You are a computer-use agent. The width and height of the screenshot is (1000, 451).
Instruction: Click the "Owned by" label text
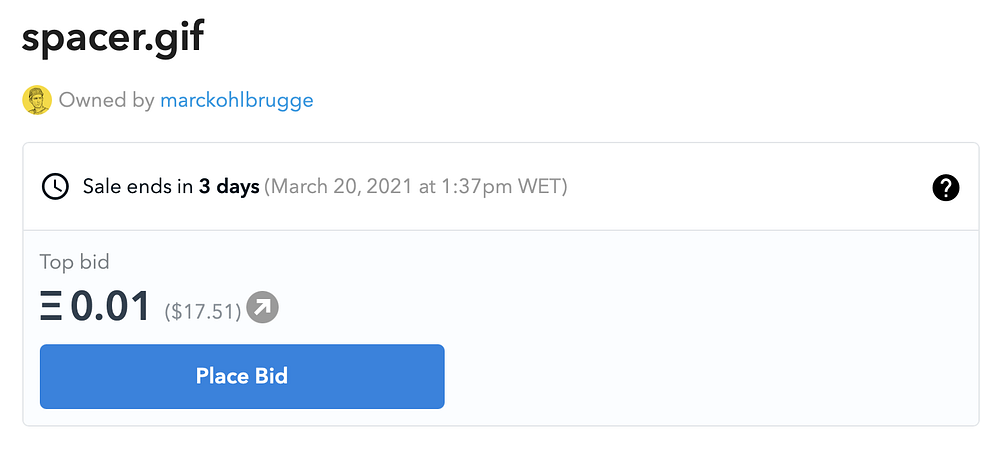(x=107, y=100)
